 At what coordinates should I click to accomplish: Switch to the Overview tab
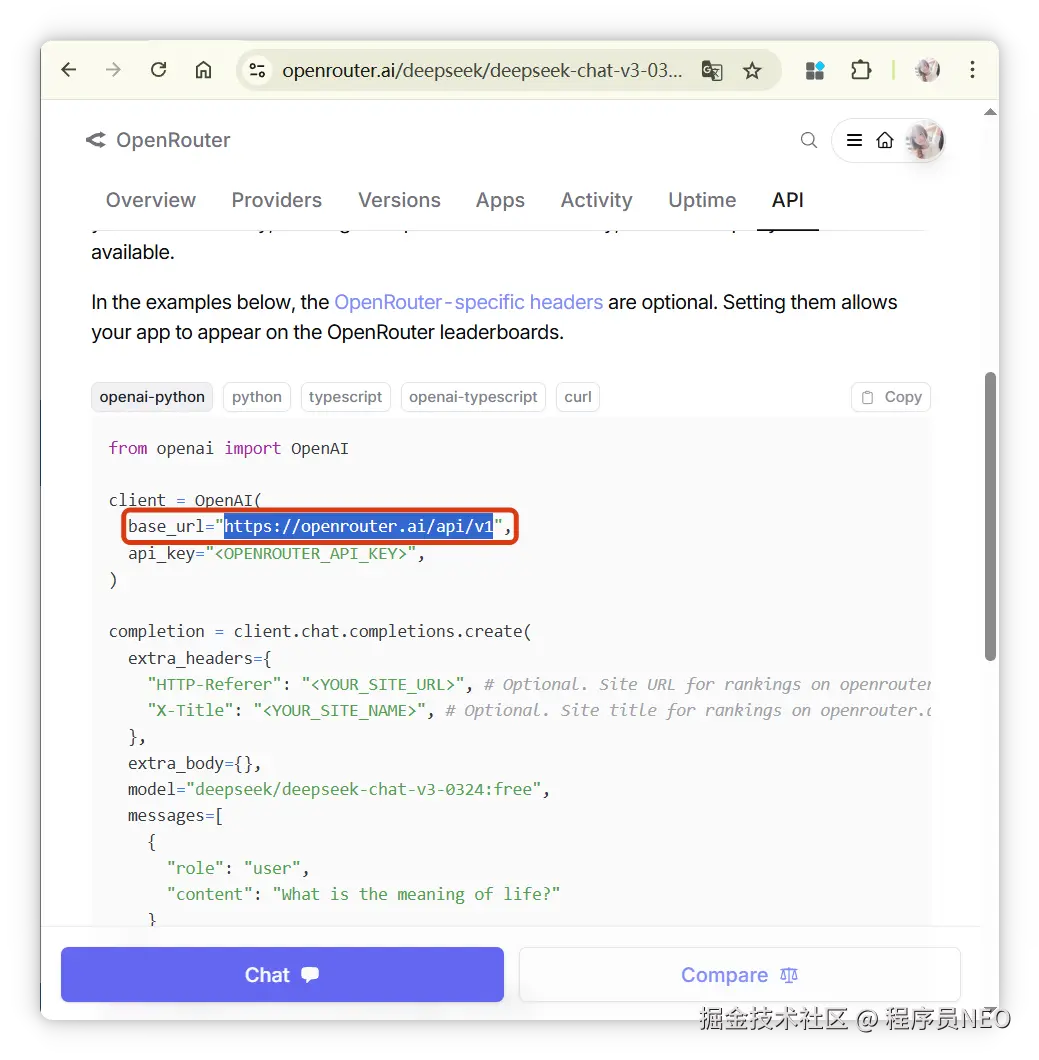click(151, 200)
